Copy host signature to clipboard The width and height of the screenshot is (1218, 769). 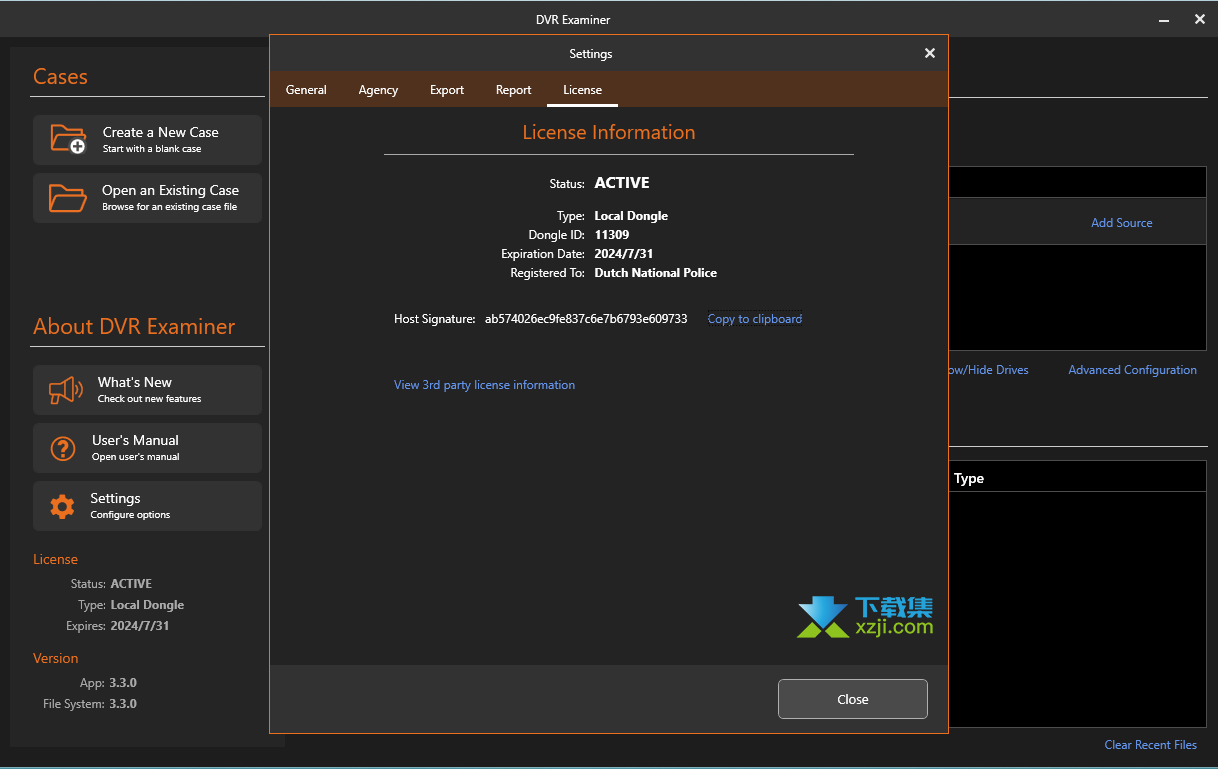click(755, 319)
